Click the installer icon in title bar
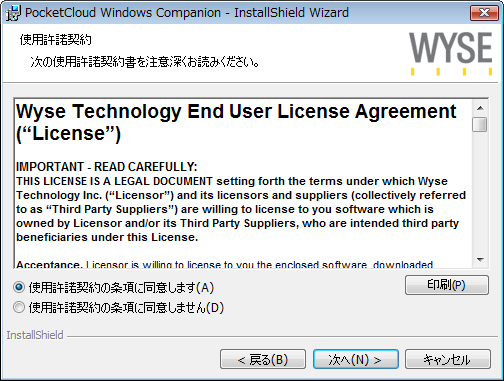 13,13
